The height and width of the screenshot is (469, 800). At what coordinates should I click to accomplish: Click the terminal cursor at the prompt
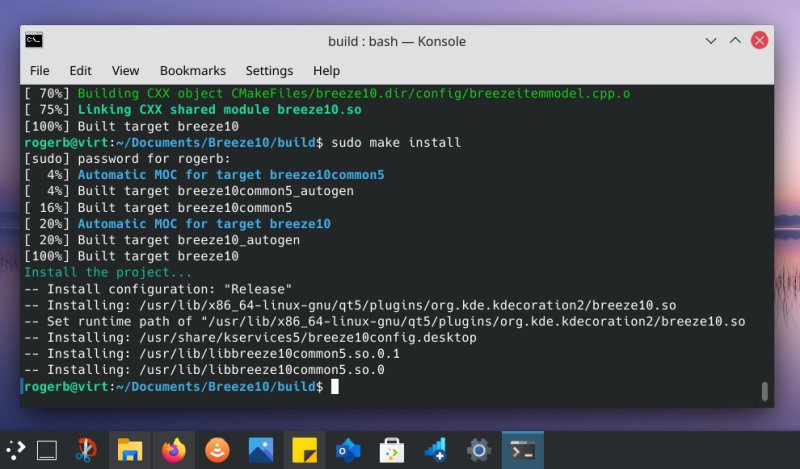coord(335,387)
